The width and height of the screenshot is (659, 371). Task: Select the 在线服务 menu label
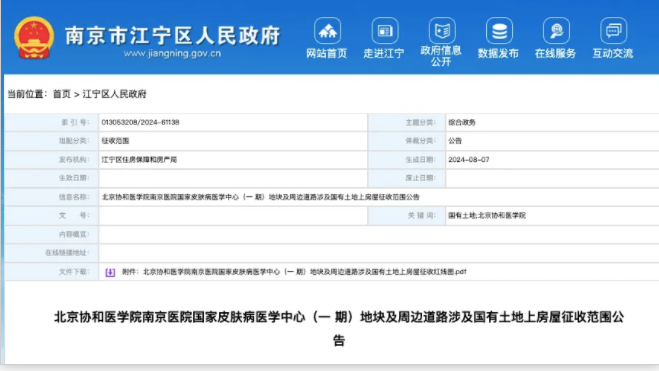pos(555,54)
